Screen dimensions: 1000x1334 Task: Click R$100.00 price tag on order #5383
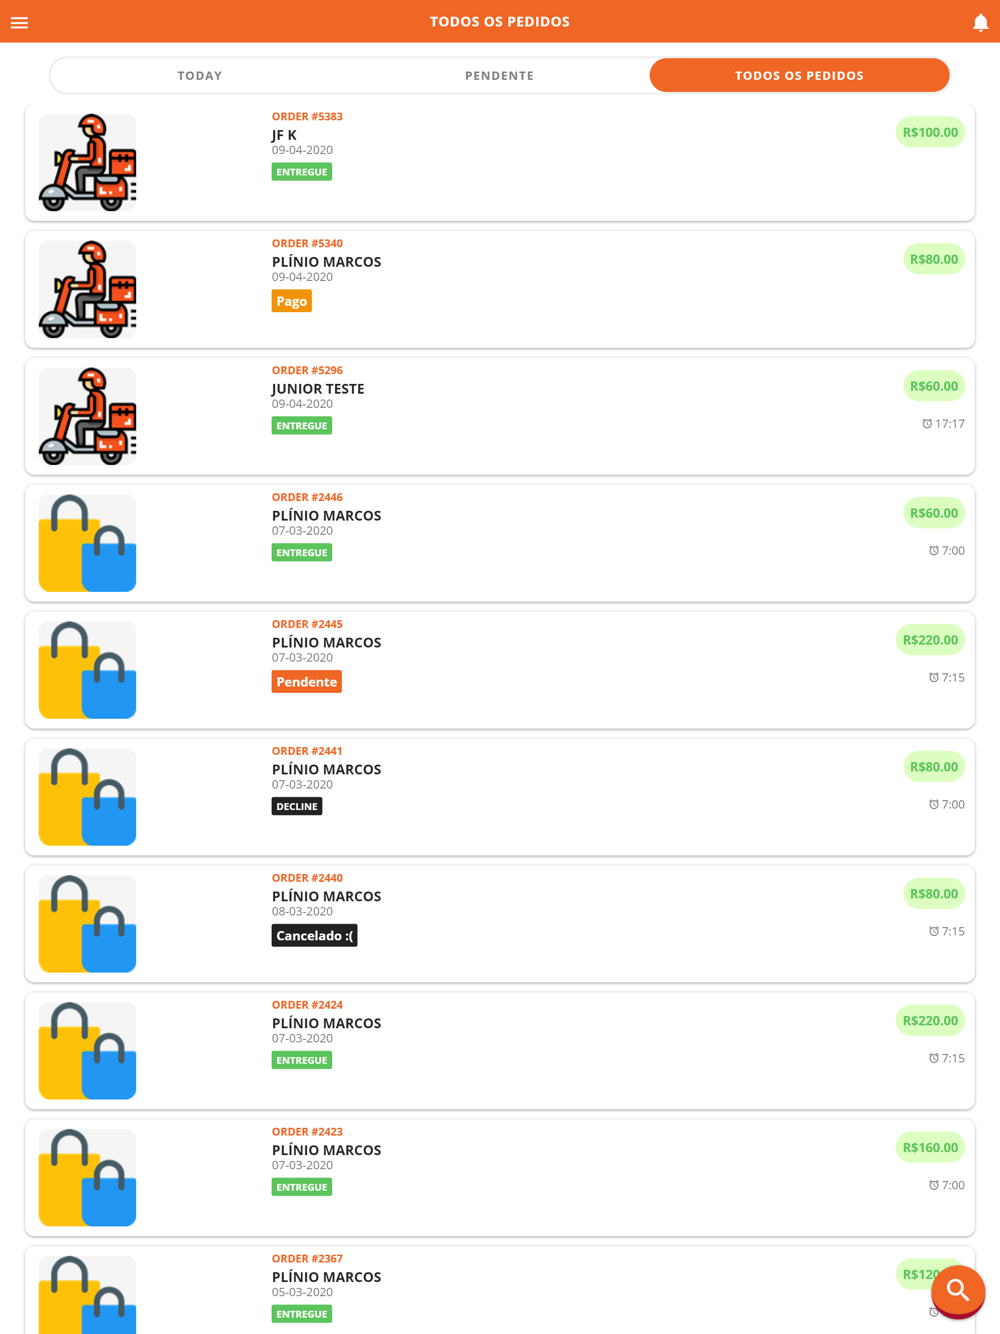coord(930,132)
